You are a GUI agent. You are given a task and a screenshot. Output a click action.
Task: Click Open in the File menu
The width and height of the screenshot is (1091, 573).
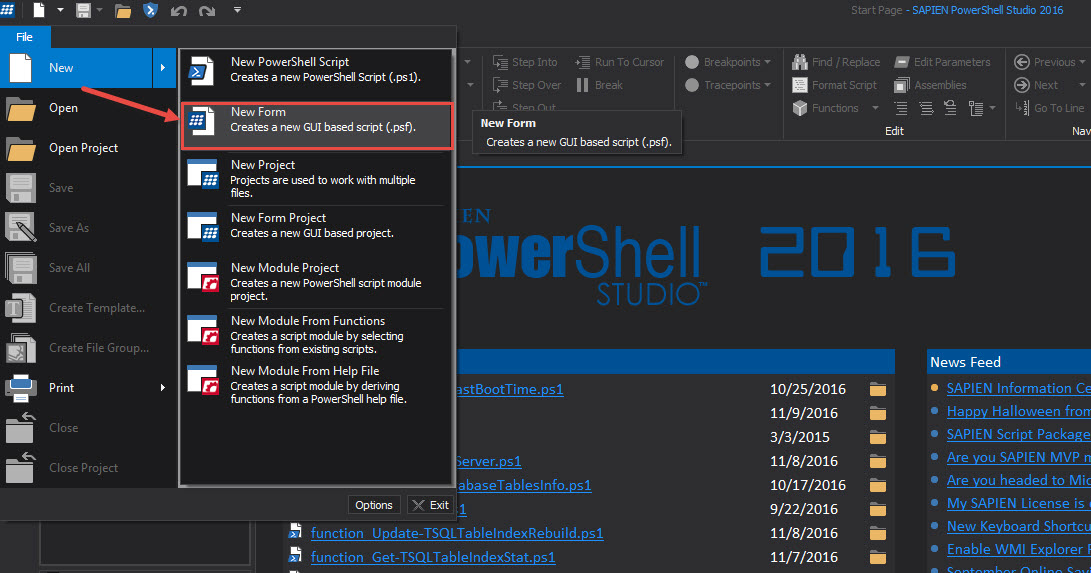63,108
